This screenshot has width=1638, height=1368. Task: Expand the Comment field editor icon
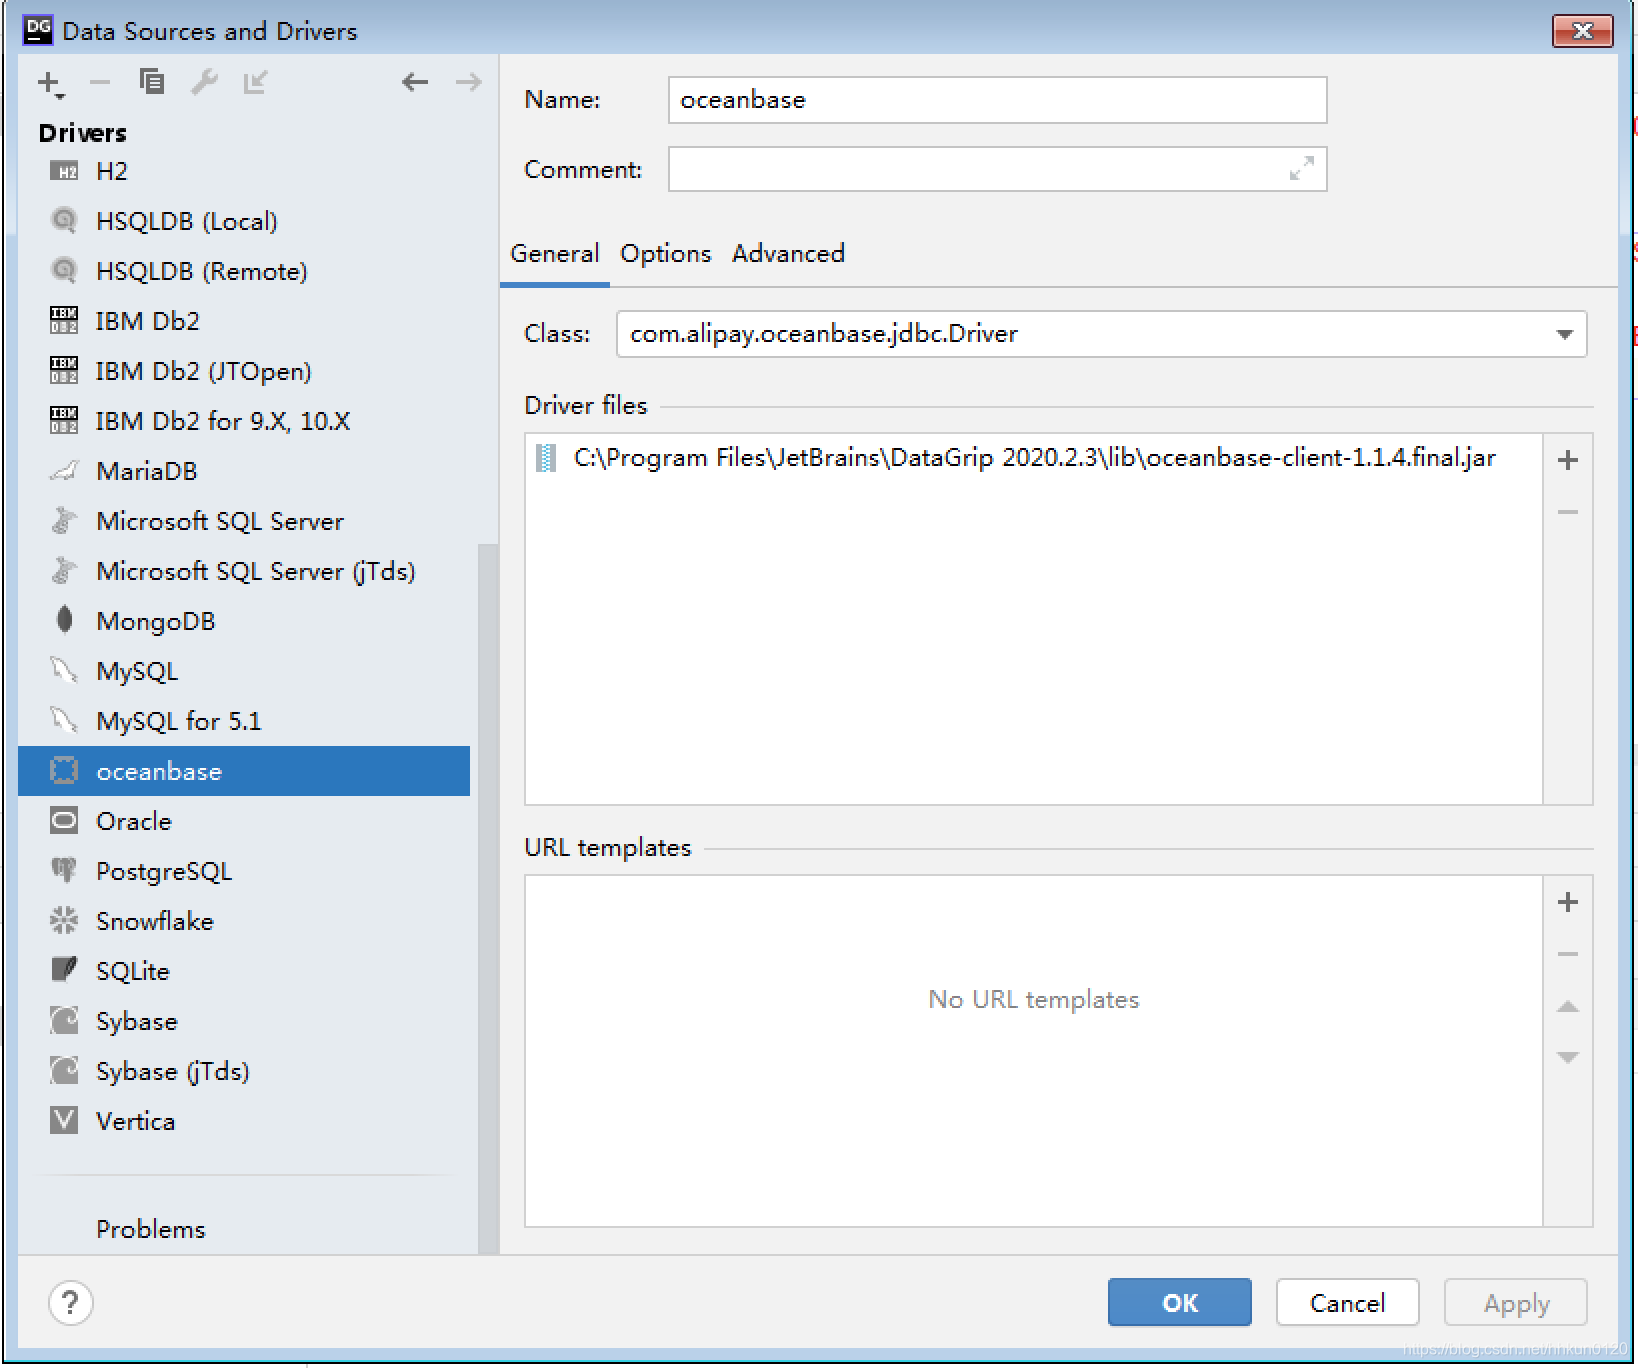click(1301, 169)
